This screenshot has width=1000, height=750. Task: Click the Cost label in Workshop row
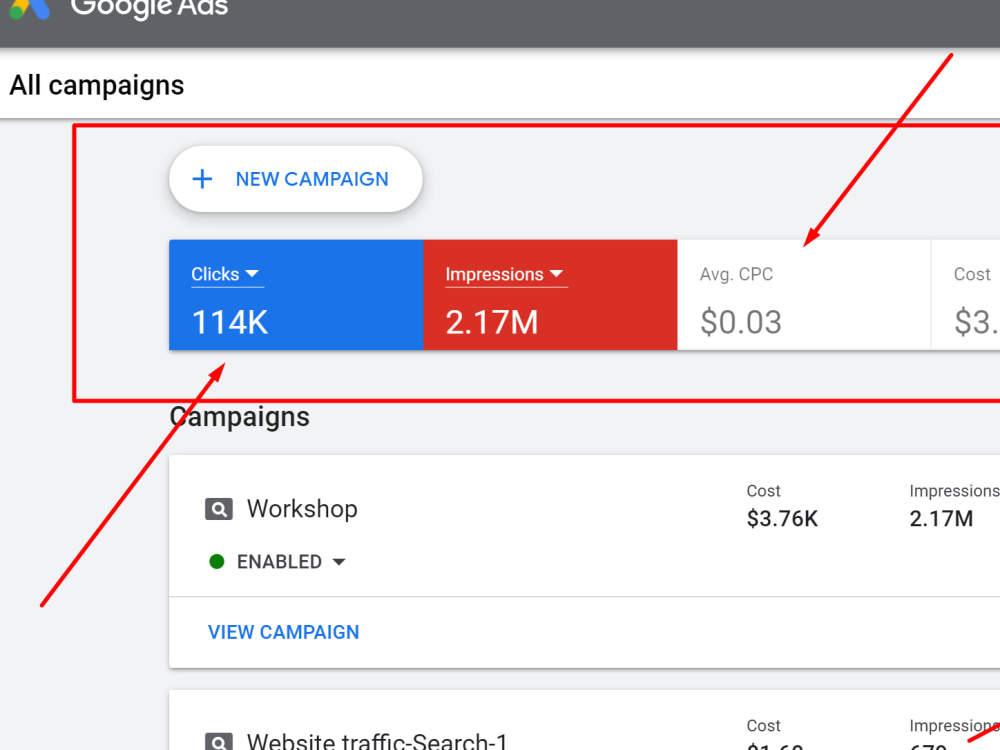pos(763,491)
